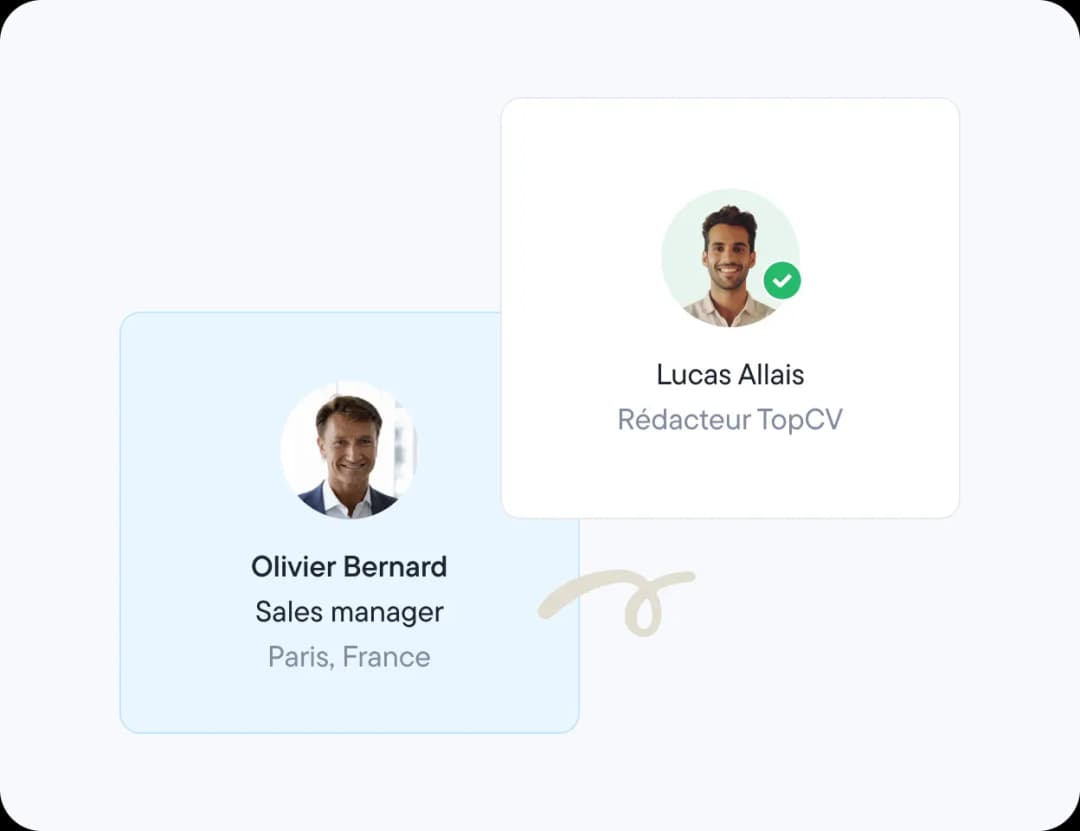Click the surname "Allais"

[771, 375]
